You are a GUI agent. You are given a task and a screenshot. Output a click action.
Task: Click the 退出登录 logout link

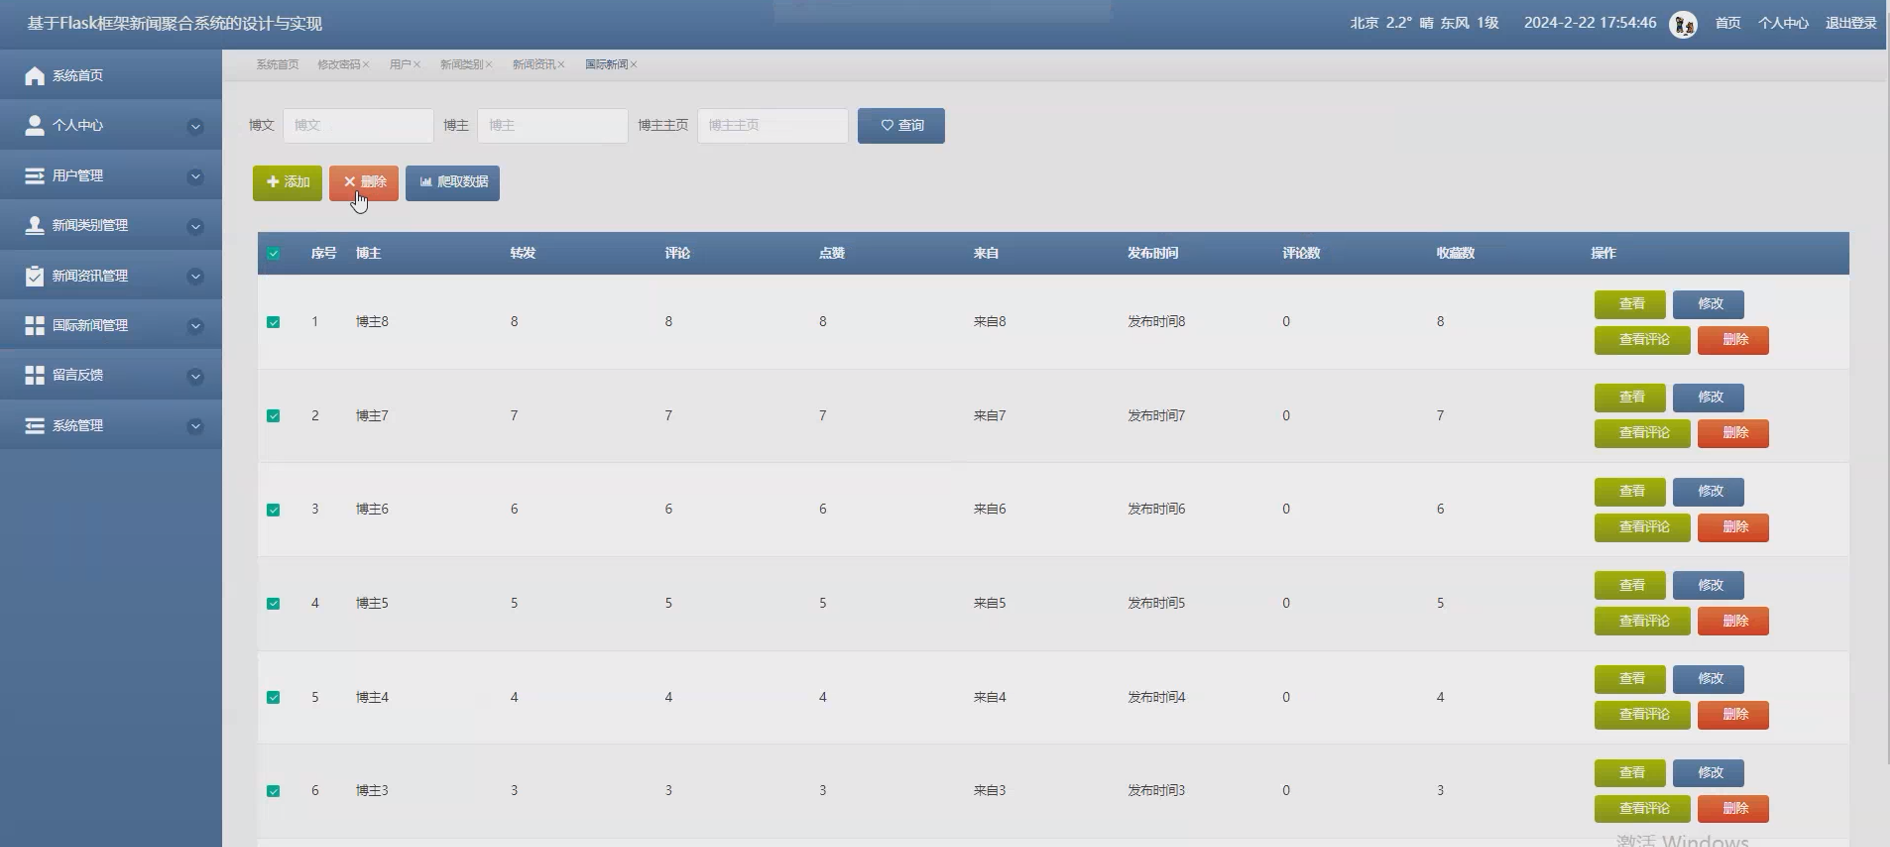pyautogui.click(x=1851, y=23)
